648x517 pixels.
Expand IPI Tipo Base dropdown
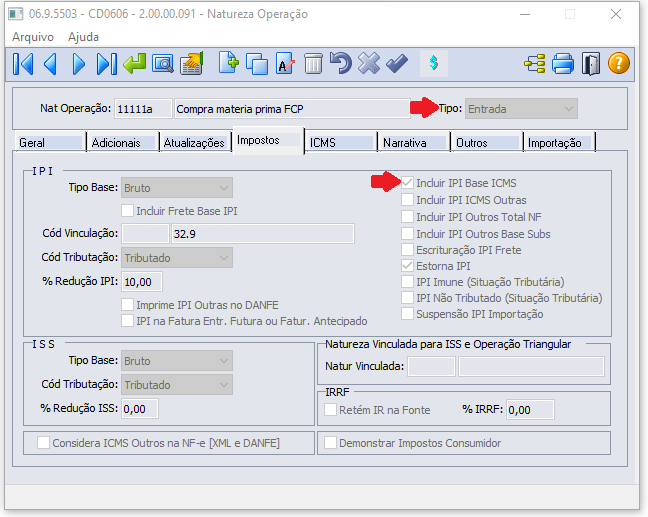click(176, 188)
